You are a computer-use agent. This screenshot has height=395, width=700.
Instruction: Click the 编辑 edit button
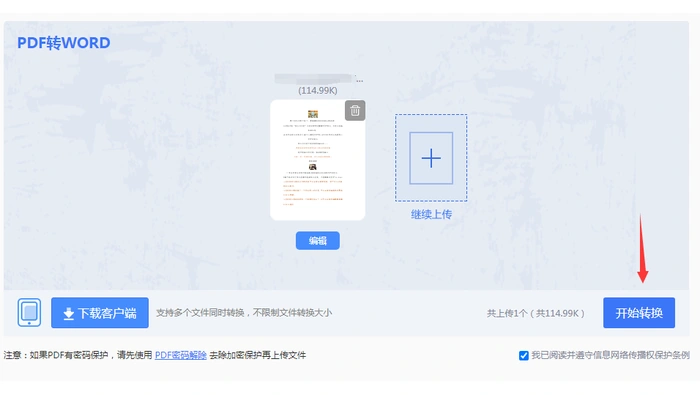317,241
